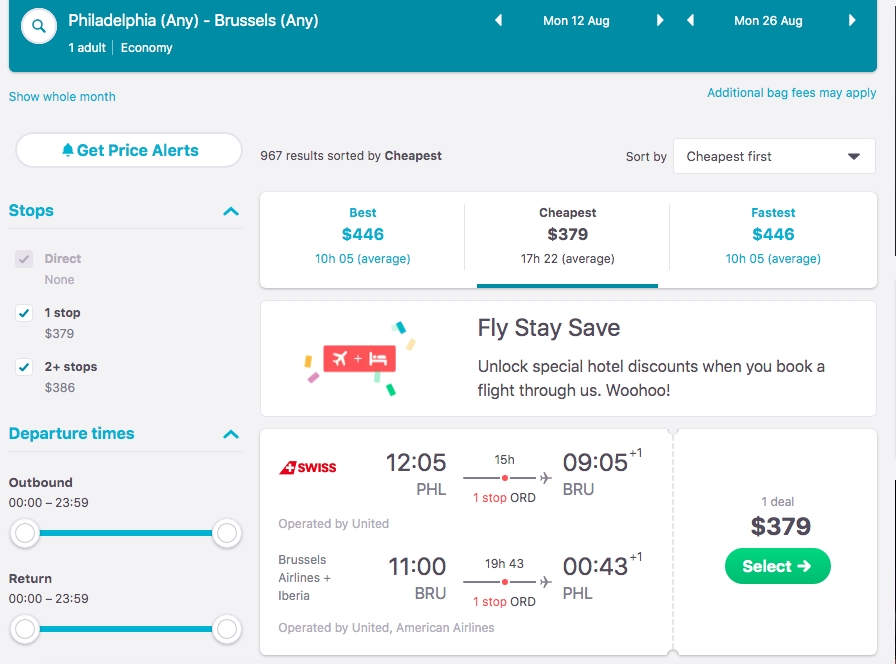This screenshot has height=664, width=896.
Task: Collapse the Stops filter section
Action: tap(231, 211)
